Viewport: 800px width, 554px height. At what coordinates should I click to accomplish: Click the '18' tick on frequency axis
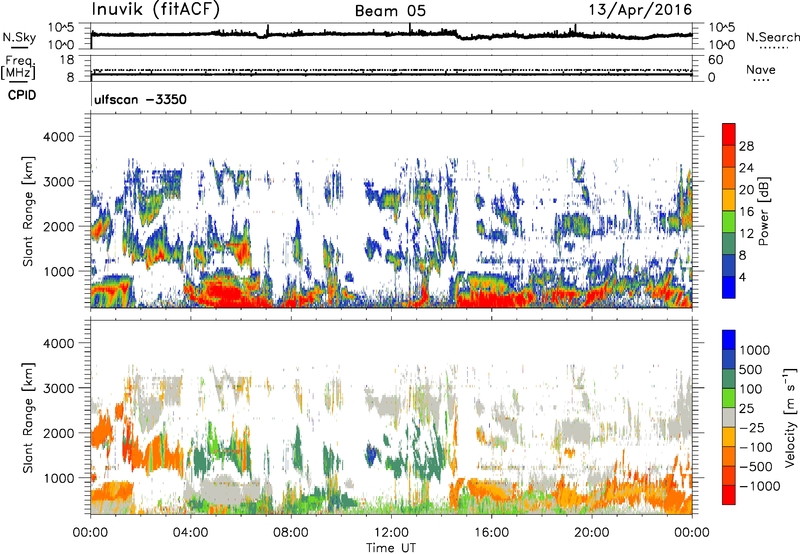[x=67, y=60]
